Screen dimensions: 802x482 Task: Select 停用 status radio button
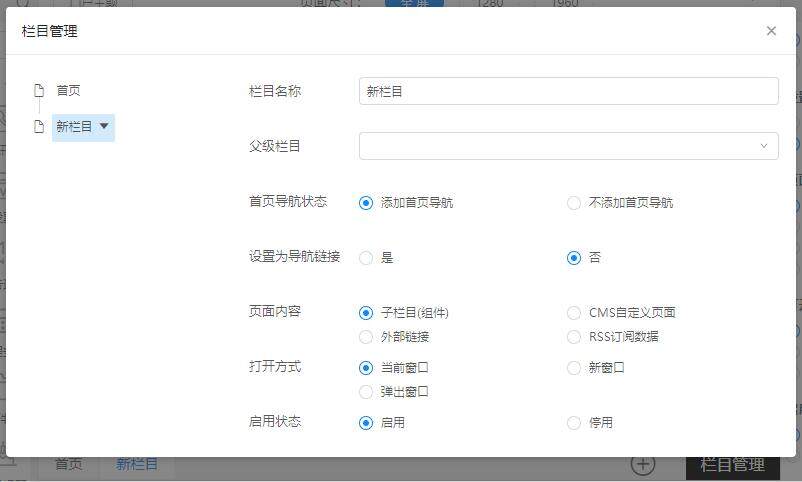click(574, 423)
